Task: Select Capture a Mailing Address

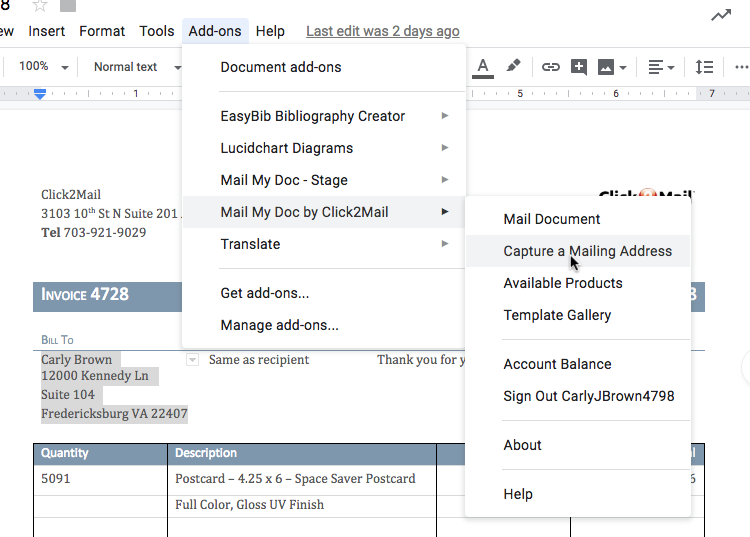Action: [578, 251]
